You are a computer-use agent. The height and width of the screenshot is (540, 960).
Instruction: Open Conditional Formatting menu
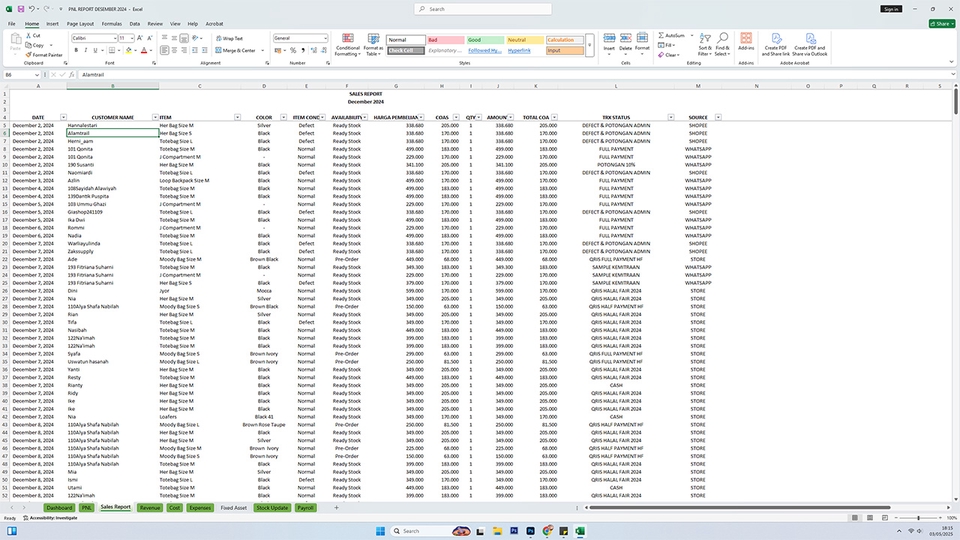coord(347,45)
